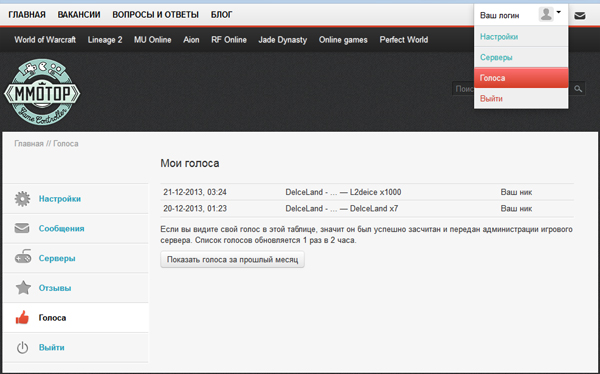Open Сообщения link in the left sidebar
Image resolution: width=600 pixels, height=374 pixels.
click(x=61, y=229)
